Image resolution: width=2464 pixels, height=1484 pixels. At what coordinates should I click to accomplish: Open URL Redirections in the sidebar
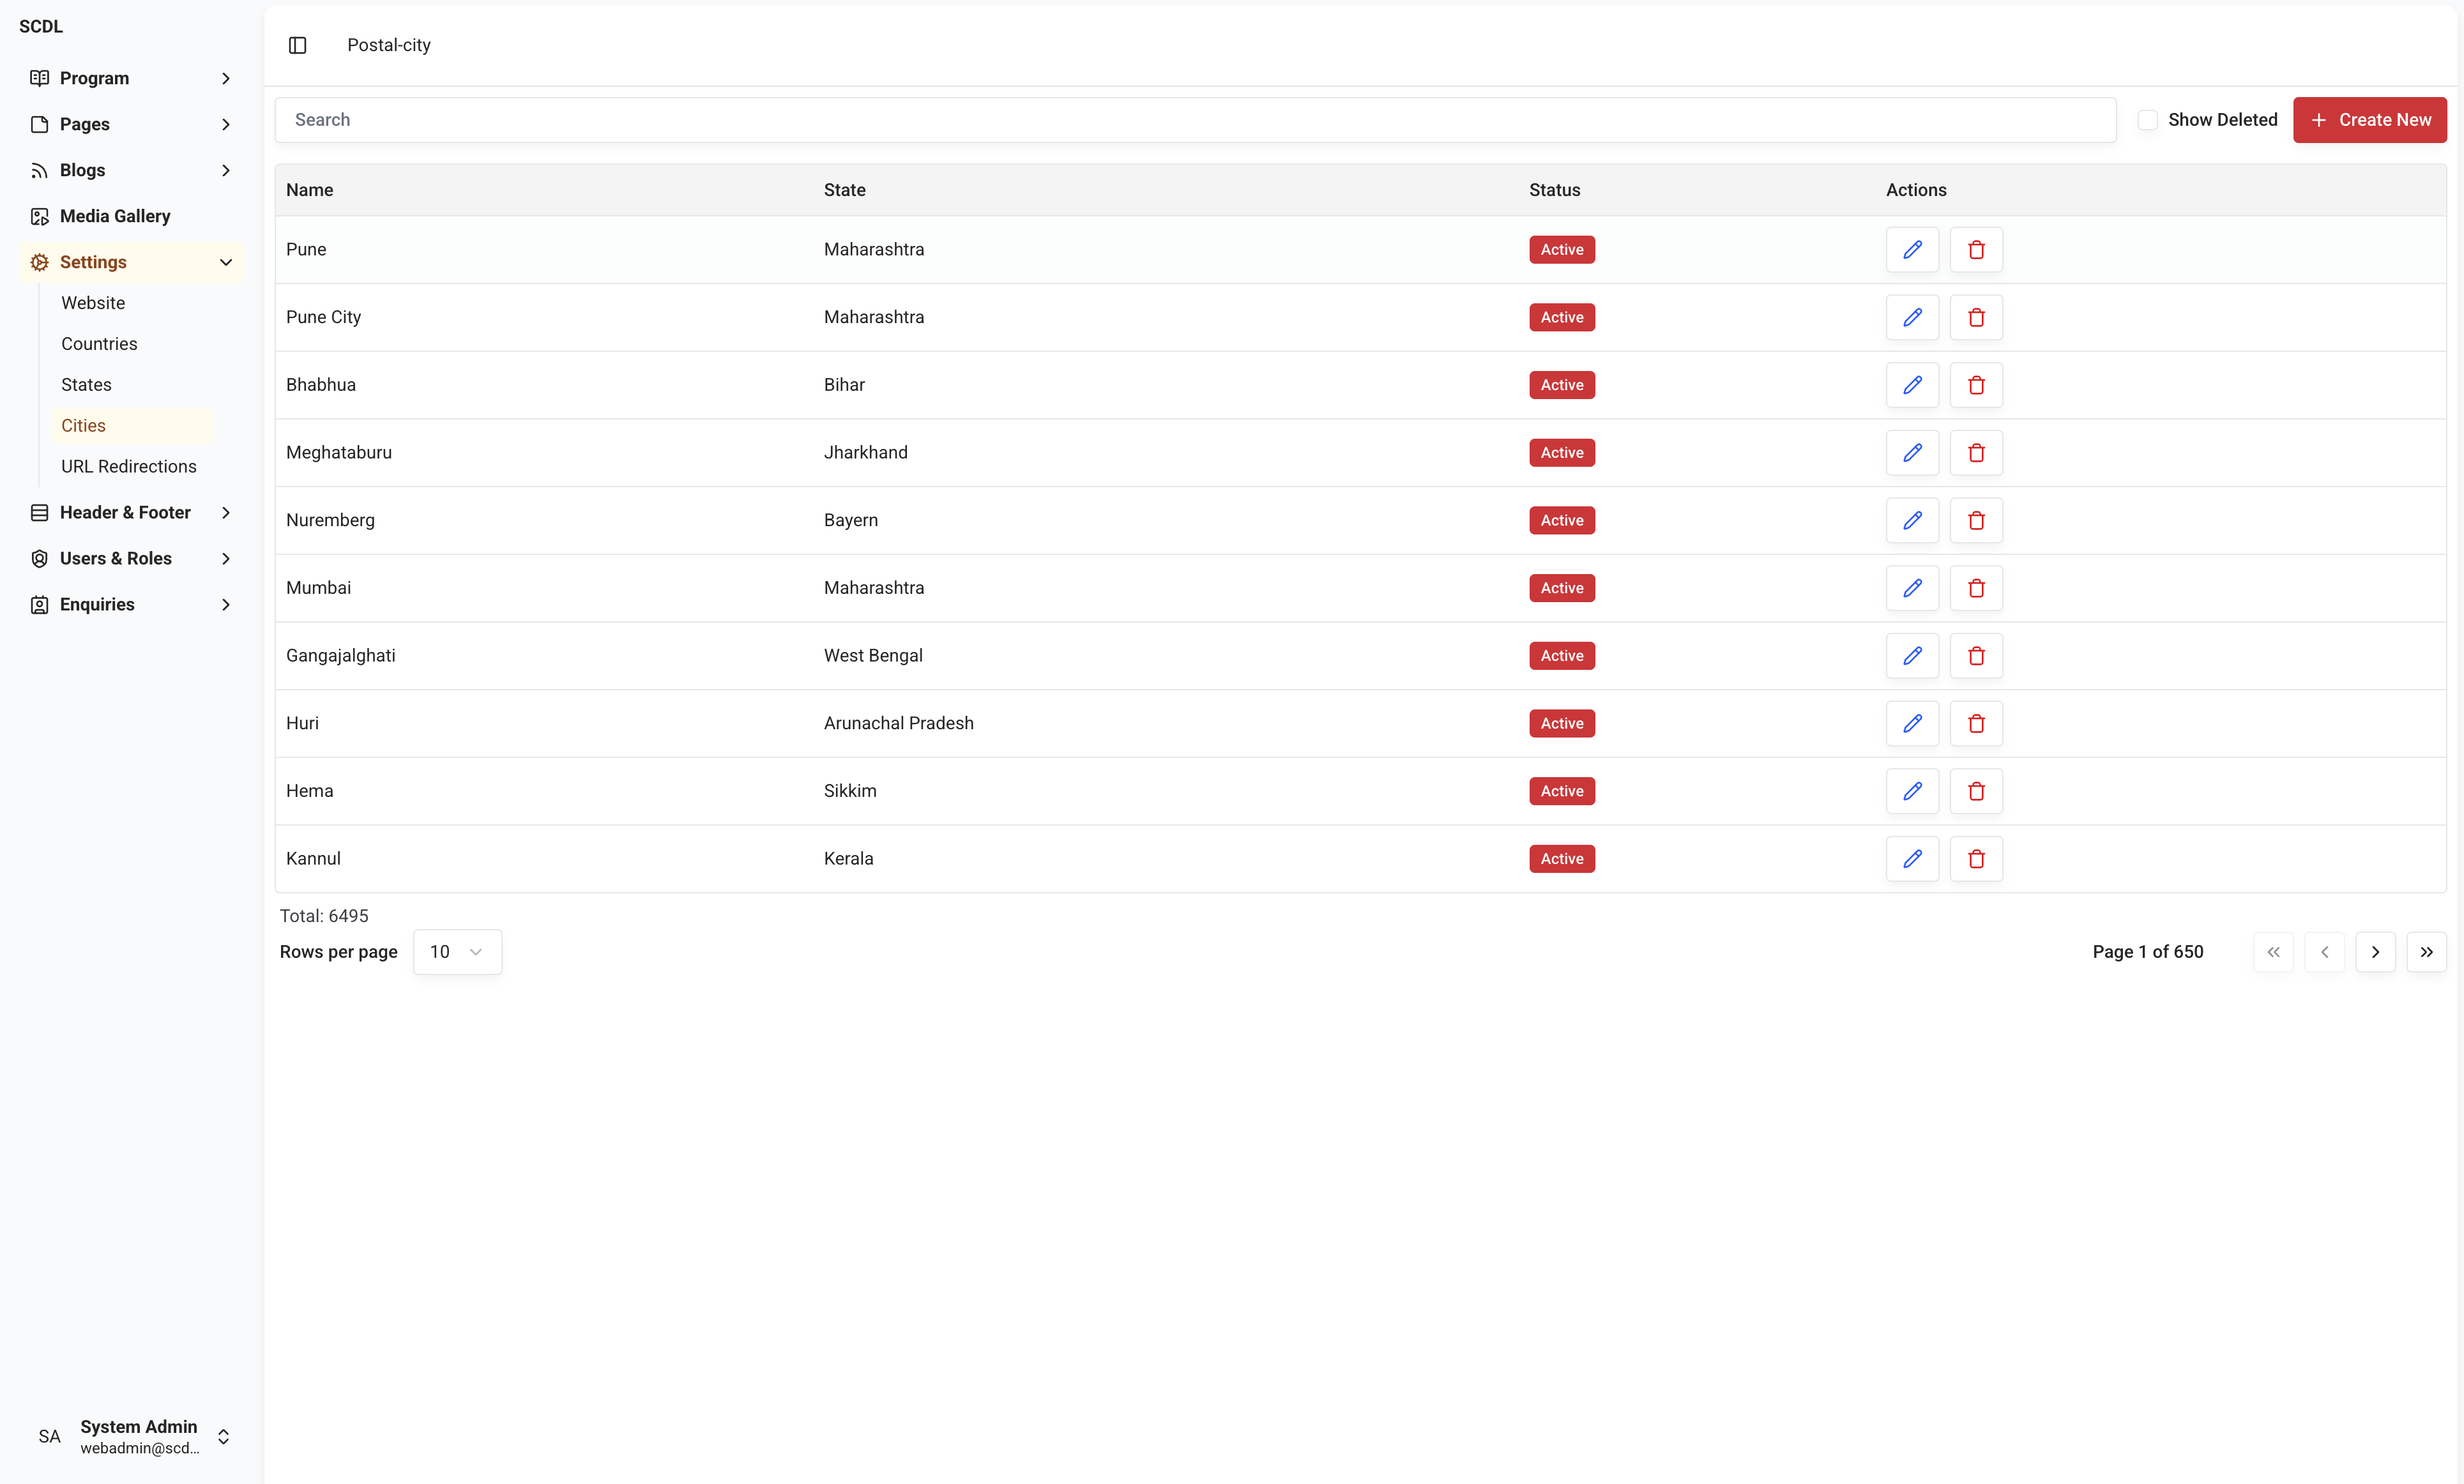coord(128,466)
